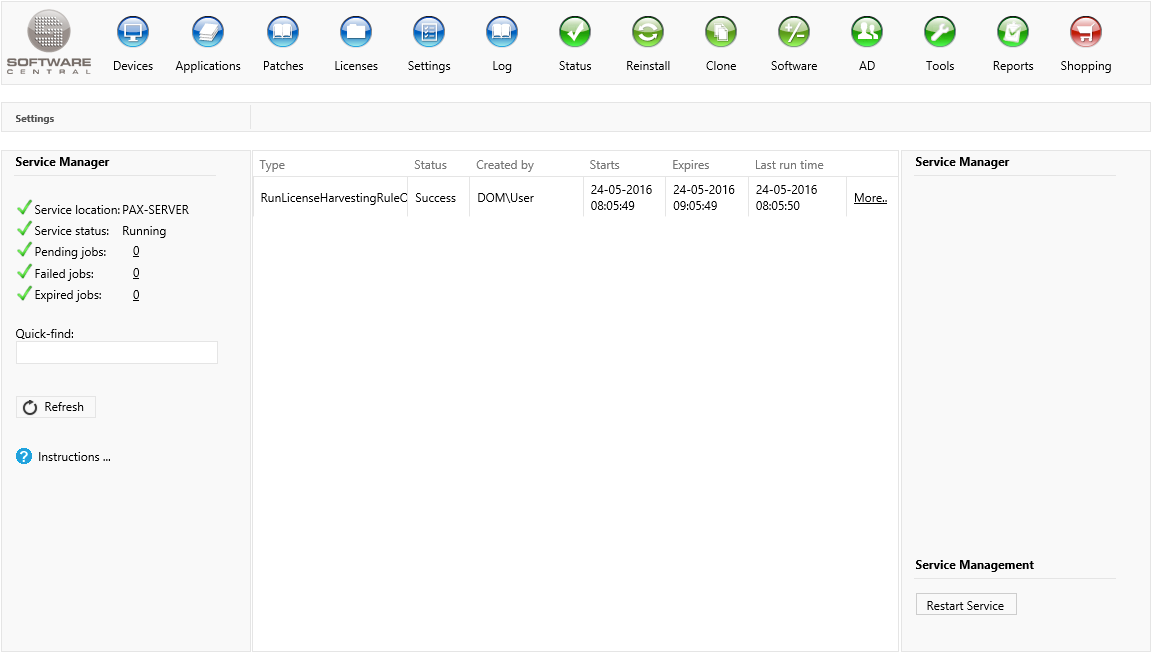Click the Quick-find text field
1155x655 pixels.
pyautogui.click(x=117, y=353)
